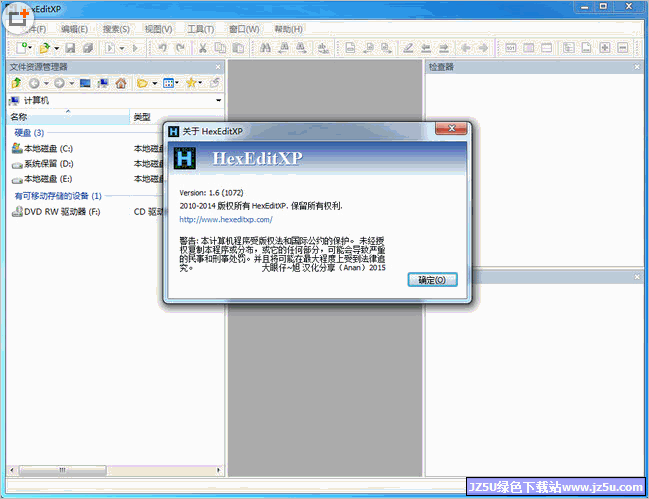This screenshot has height=499, width=649.
Task: Open the script run dropdown arrow
Action: pyautogui.click(x=122, y=48)
